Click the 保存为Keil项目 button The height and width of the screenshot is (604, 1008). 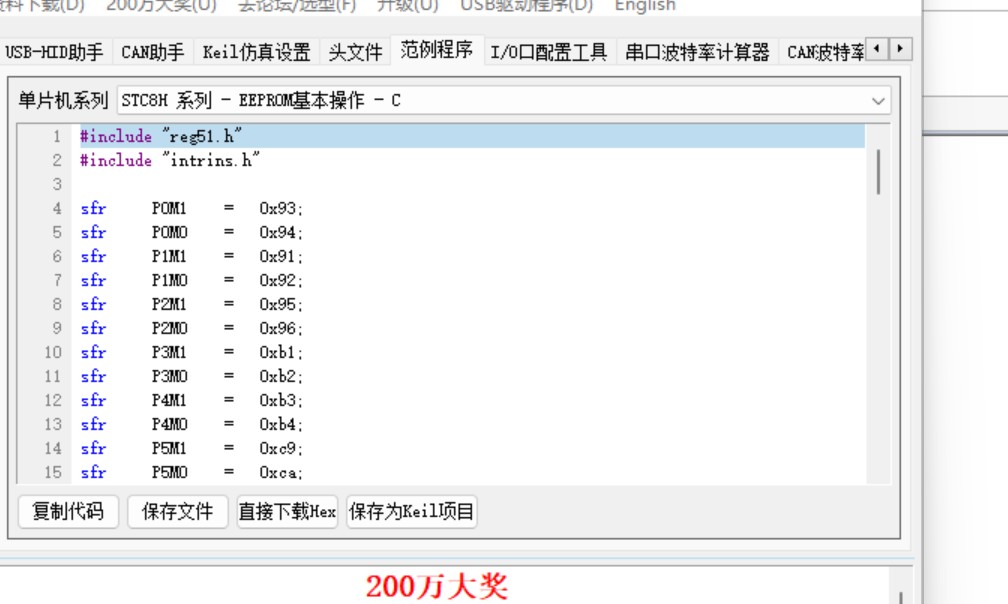[411, 511]
